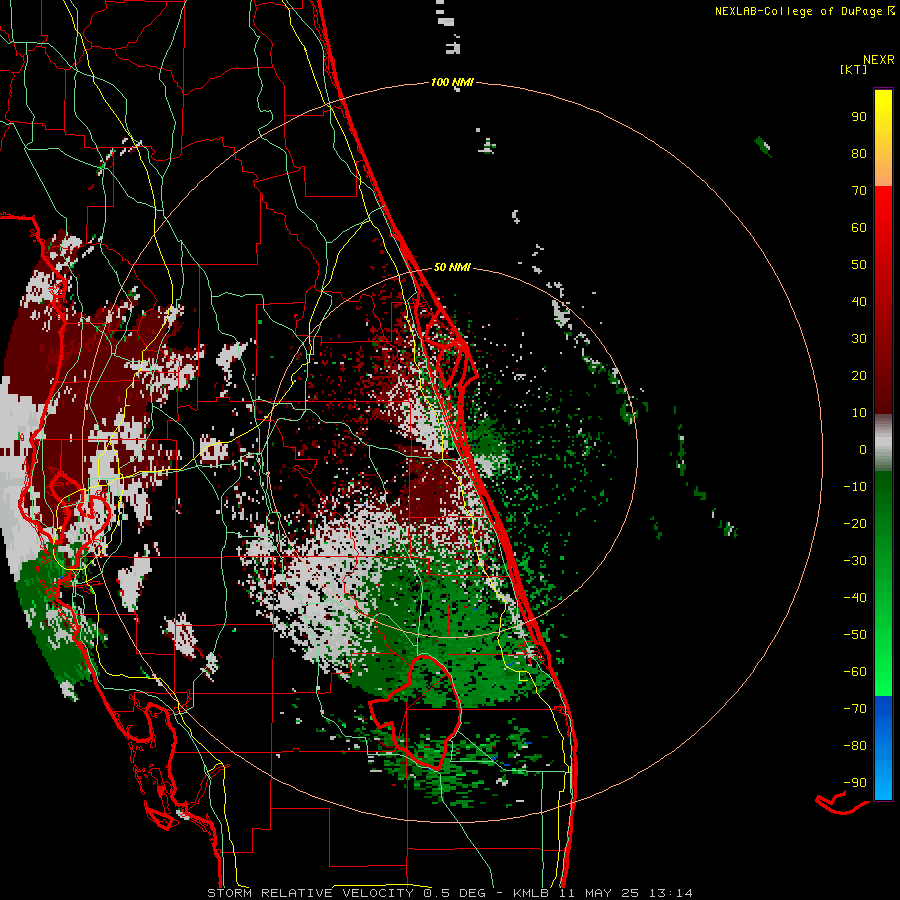
Task: Click the 90 knot scale value
Action: pos(859,117)
